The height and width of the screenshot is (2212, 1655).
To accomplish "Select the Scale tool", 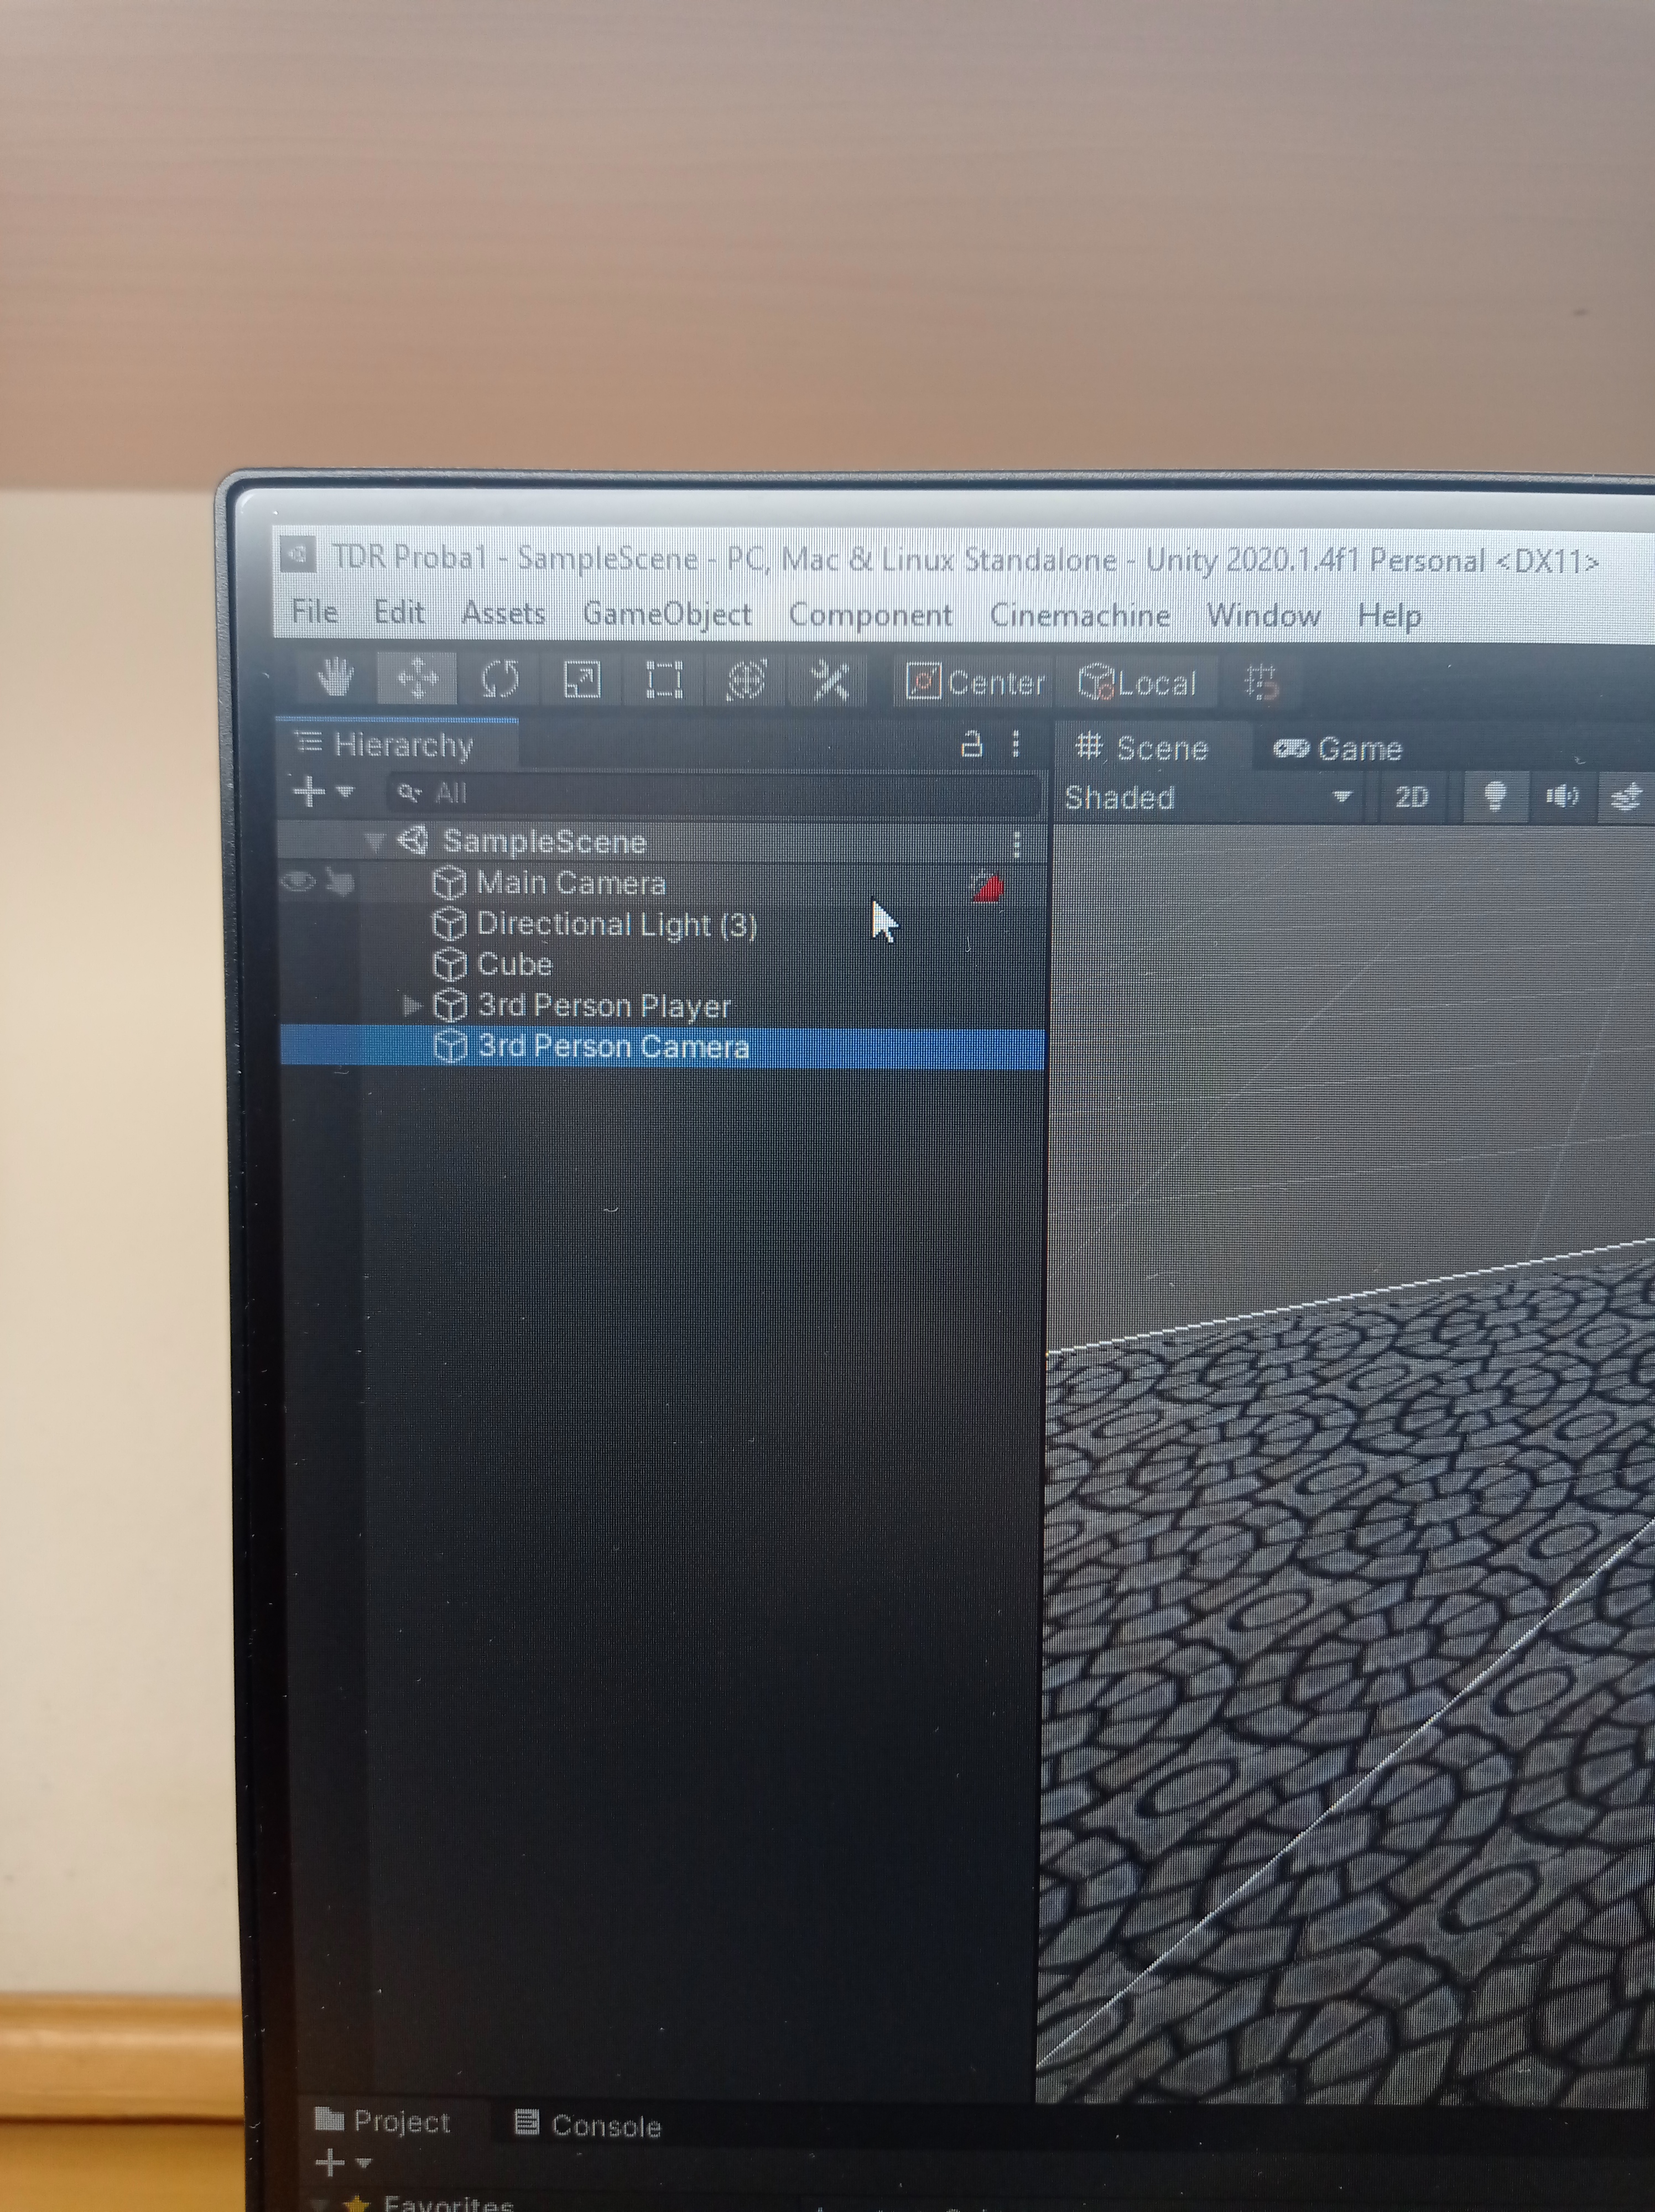I will 582,680.
